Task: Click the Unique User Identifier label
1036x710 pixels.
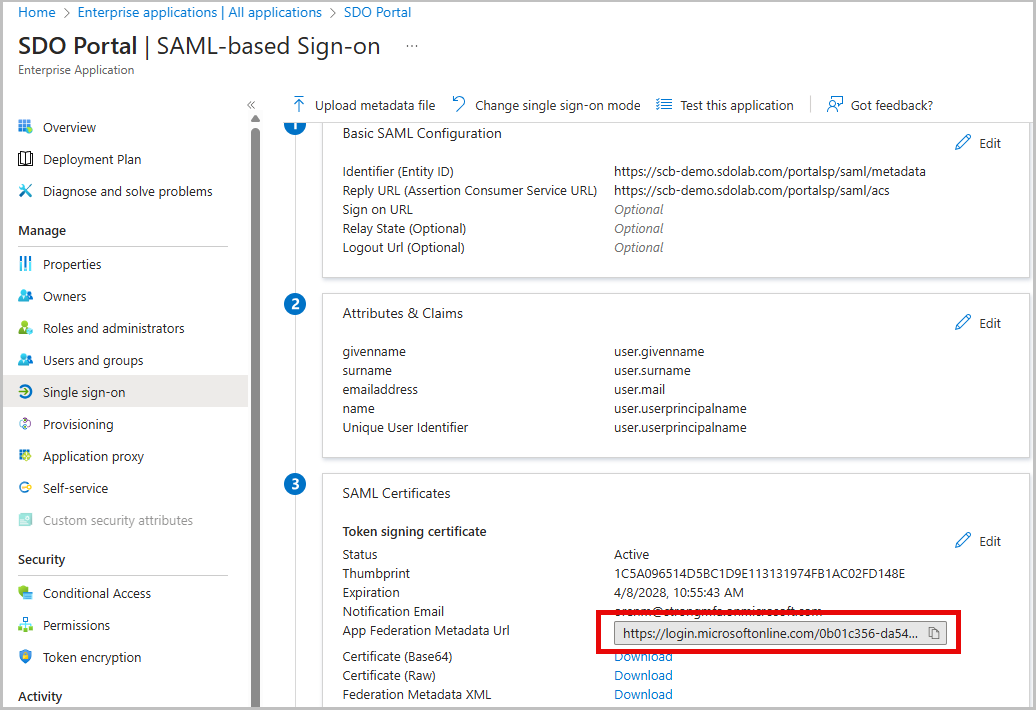Action: click(405, 427)
